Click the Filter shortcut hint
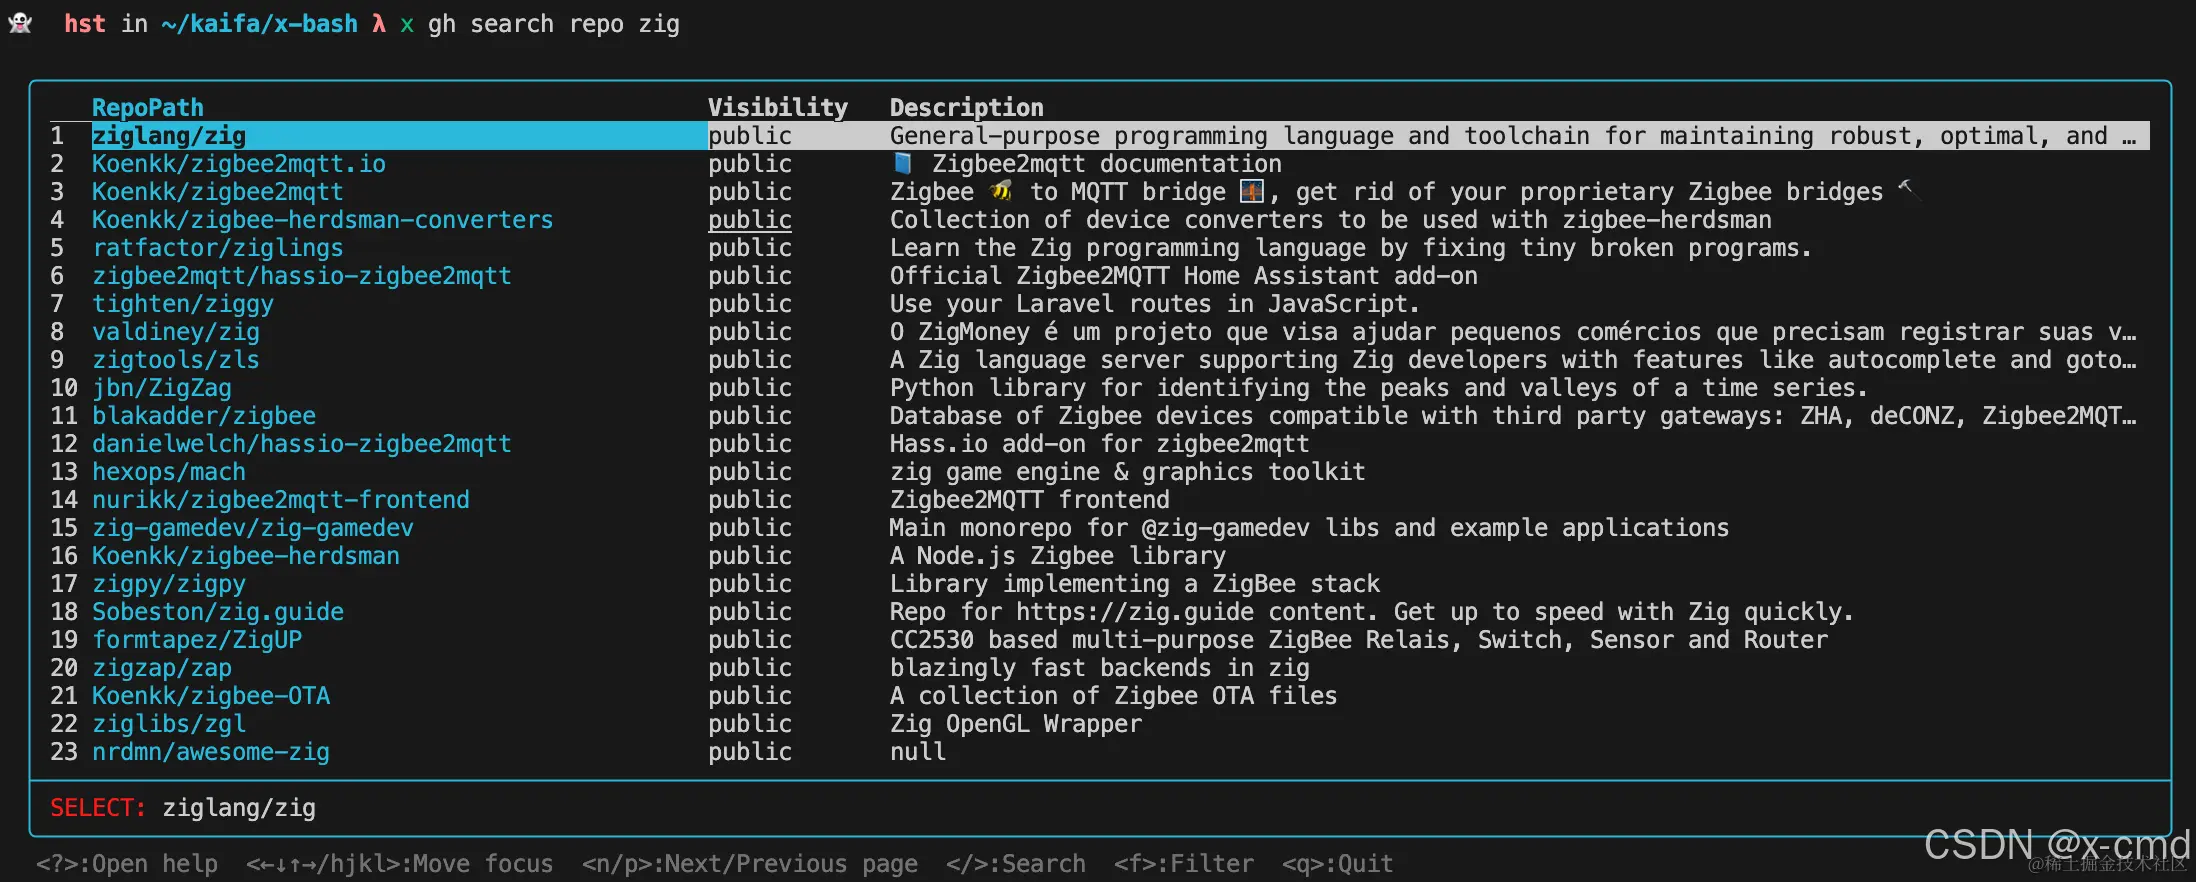This screenshot has height=882, width=2196. (1184, 864)
